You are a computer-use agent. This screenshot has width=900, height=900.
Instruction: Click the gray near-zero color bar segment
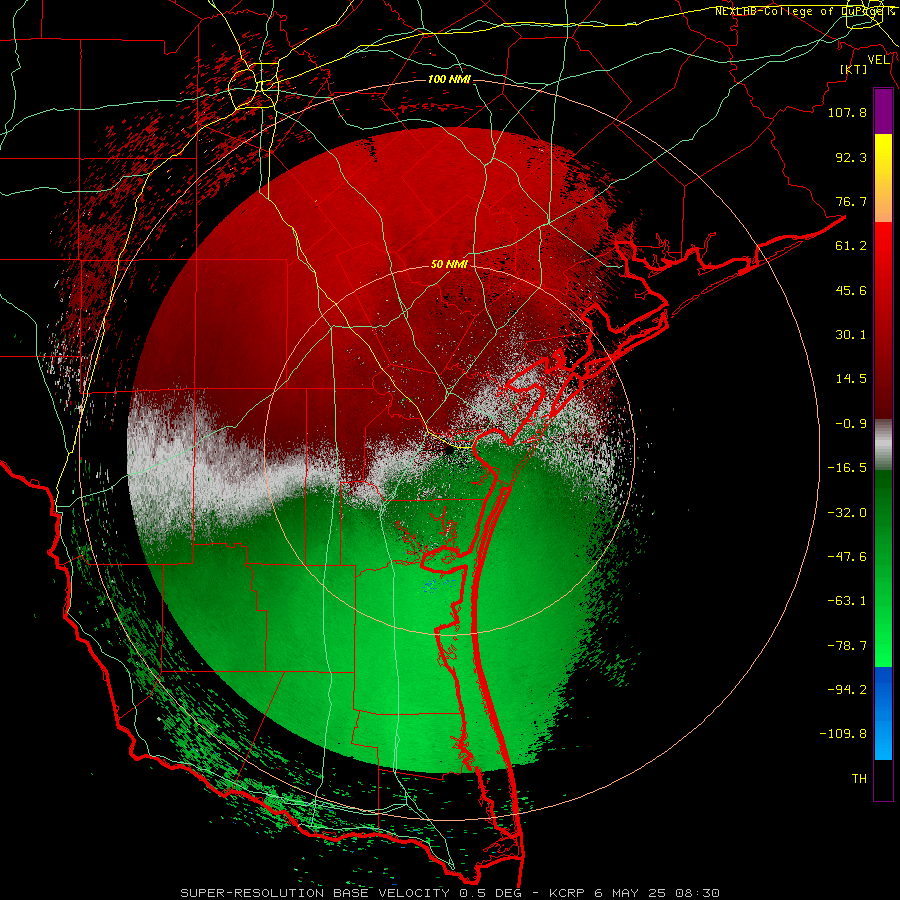(883, 445)
